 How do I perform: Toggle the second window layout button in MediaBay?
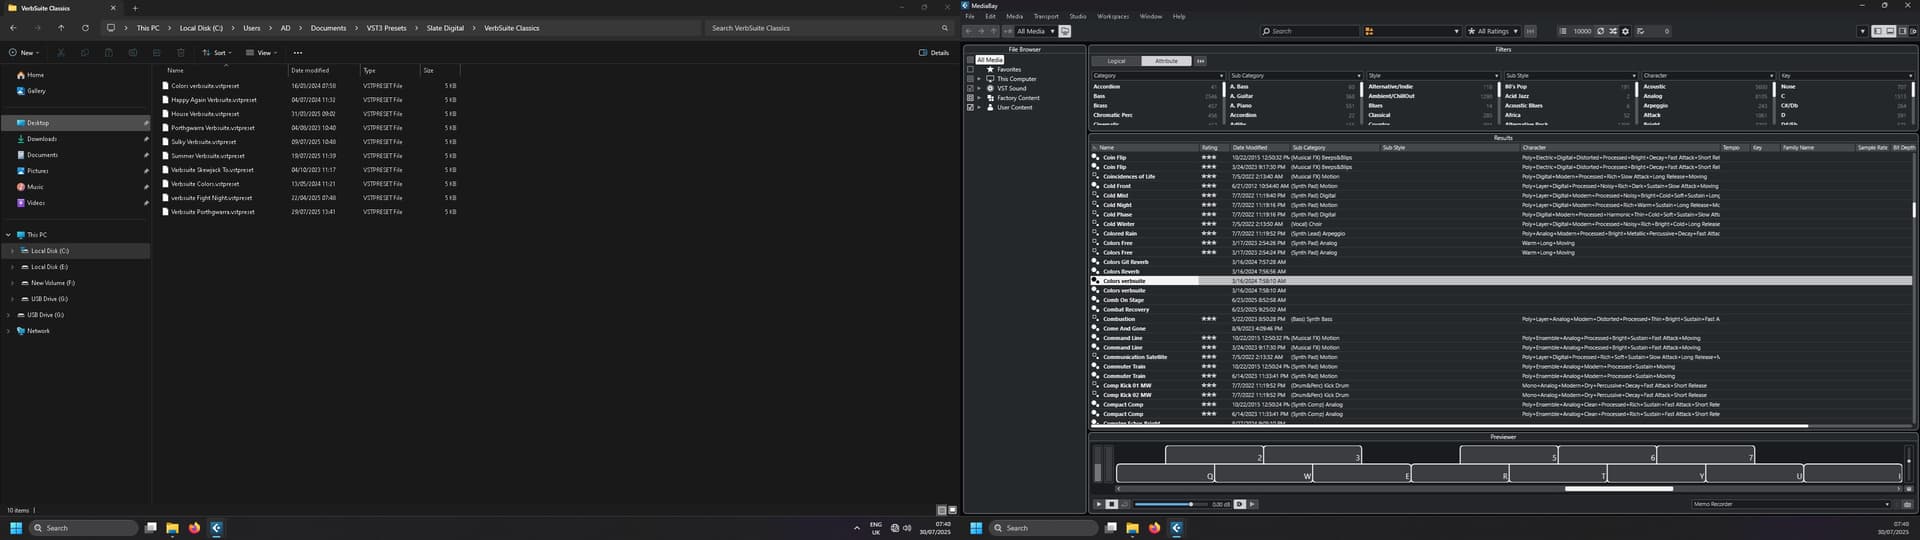[1890, 31]
